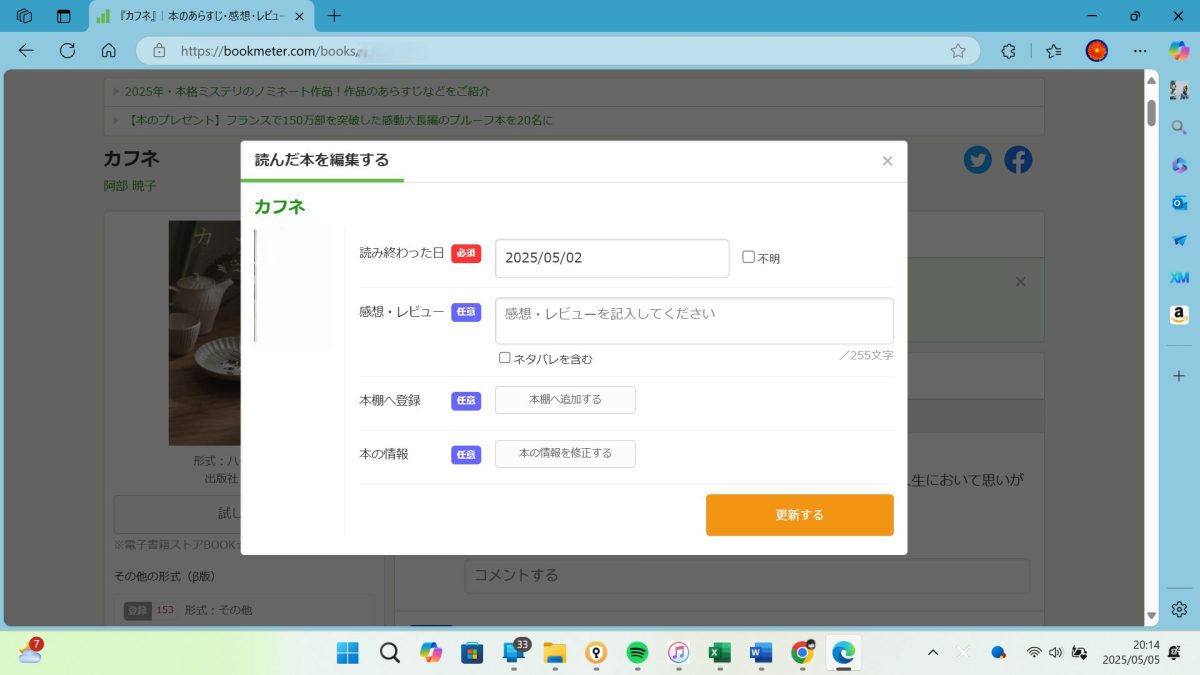Click the browser refresh icon
Viewport: 1200px width, 675px height.
pos(67,51)
